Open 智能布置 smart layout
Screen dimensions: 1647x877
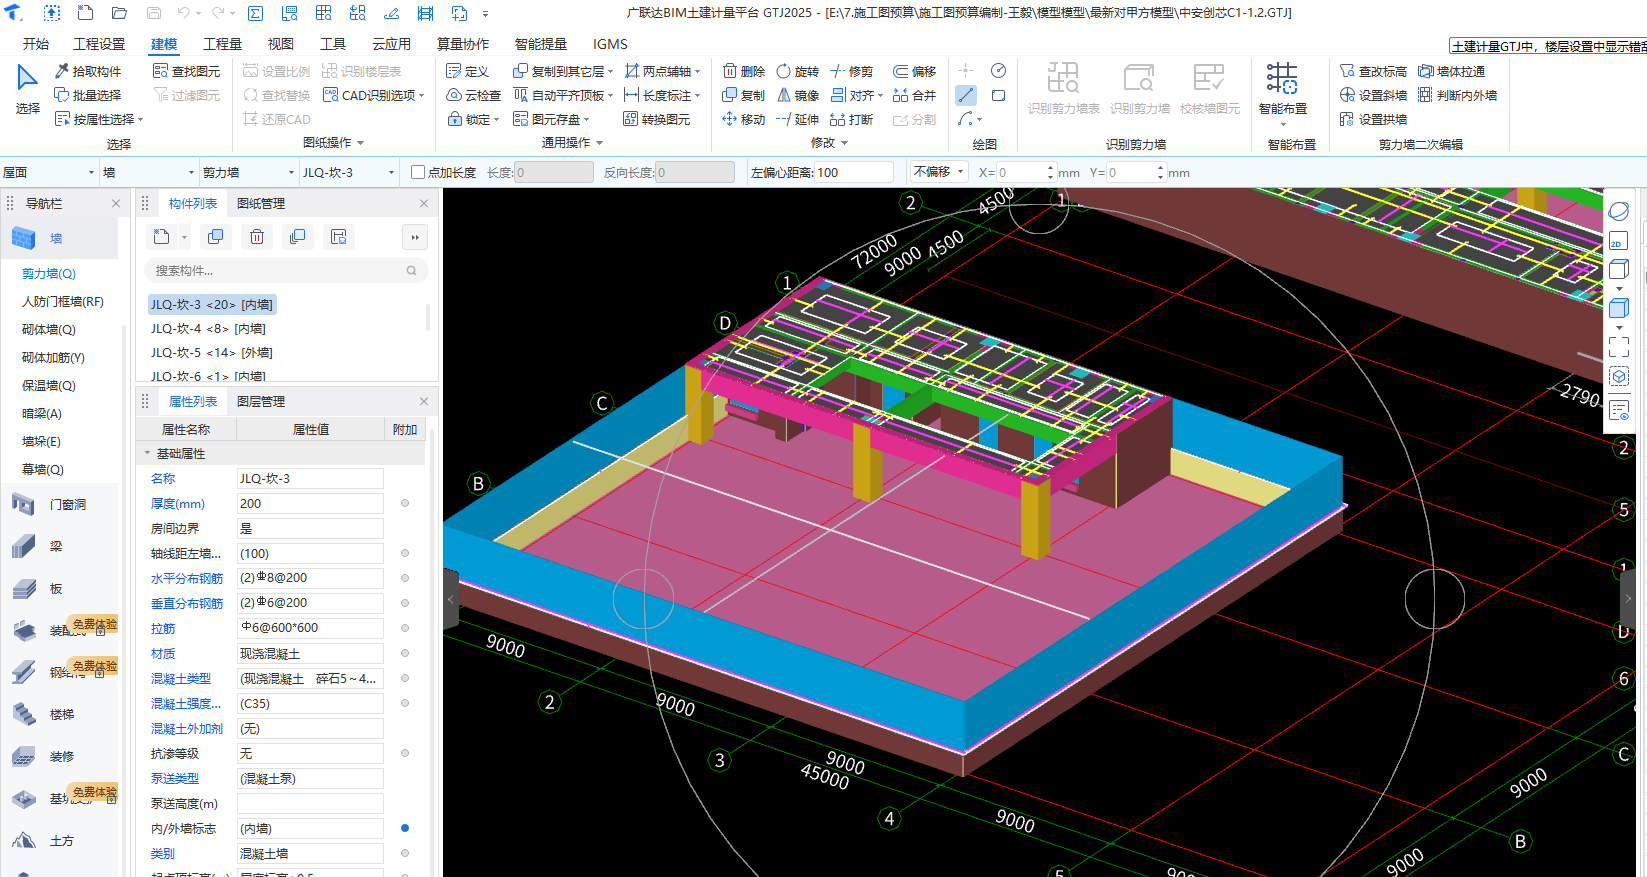pos(1283,92)
